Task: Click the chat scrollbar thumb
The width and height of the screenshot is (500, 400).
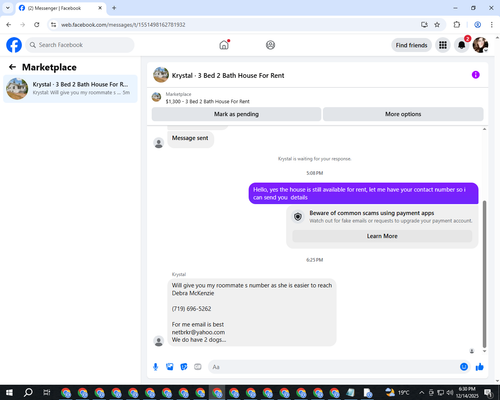Action: click(x=484, y=274)
